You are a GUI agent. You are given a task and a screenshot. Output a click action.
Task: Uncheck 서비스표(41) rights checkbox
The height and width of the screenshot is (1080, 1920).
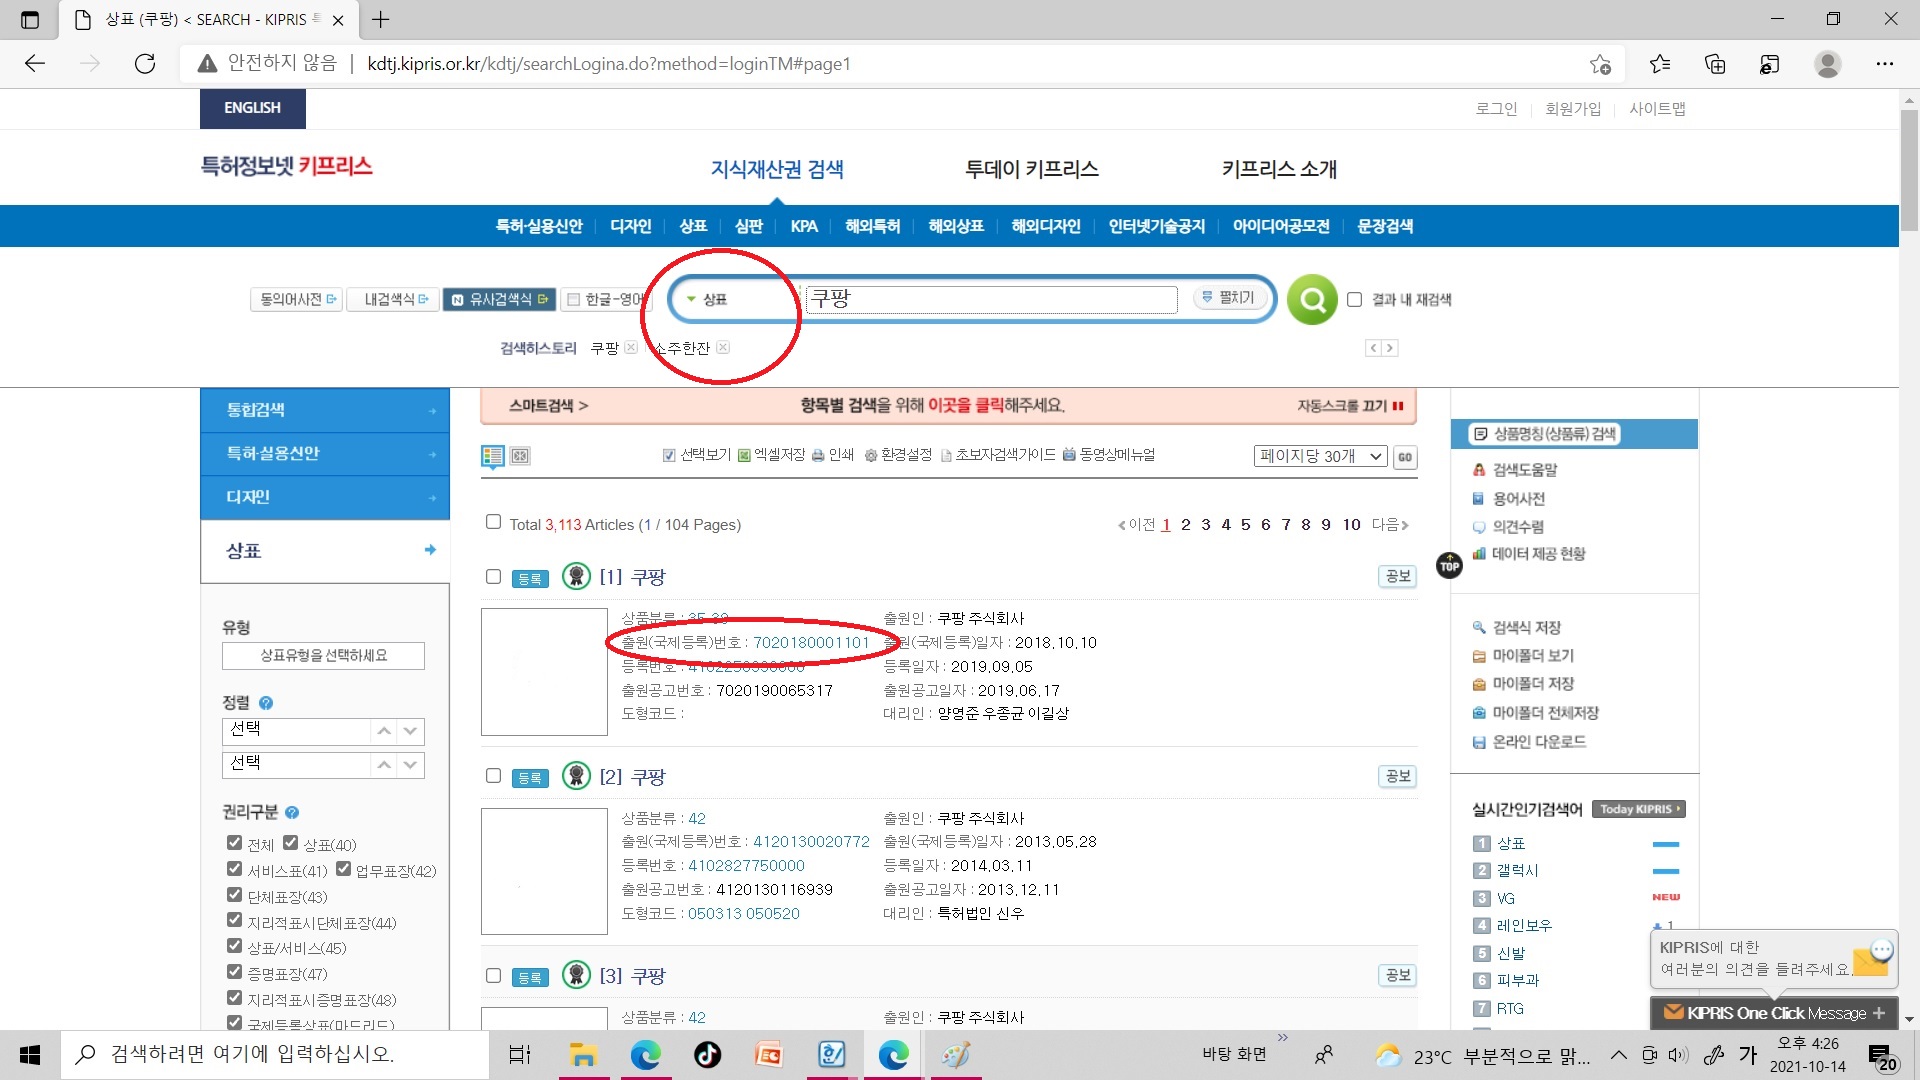coord(234,869)
